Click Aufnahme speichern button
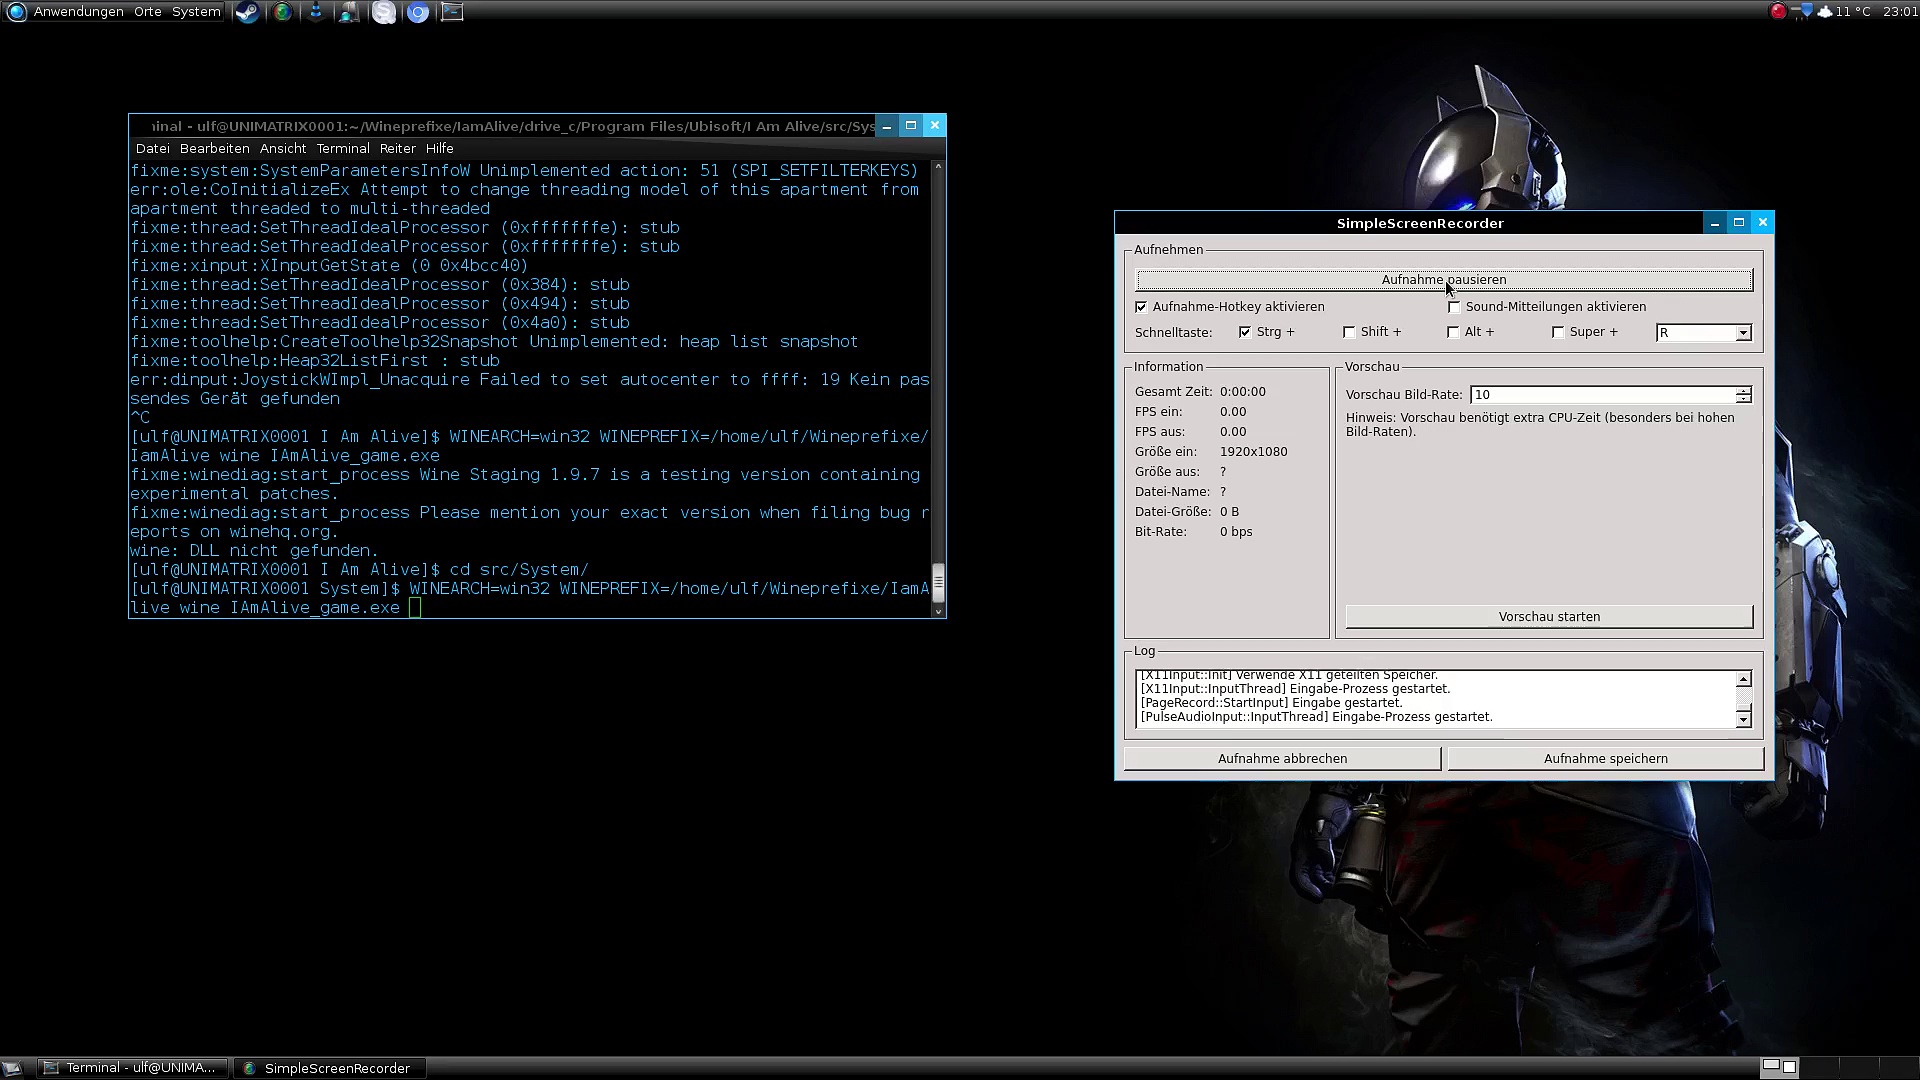The height and width of the screenshot is (1080, 1920). click(1605, 759)
